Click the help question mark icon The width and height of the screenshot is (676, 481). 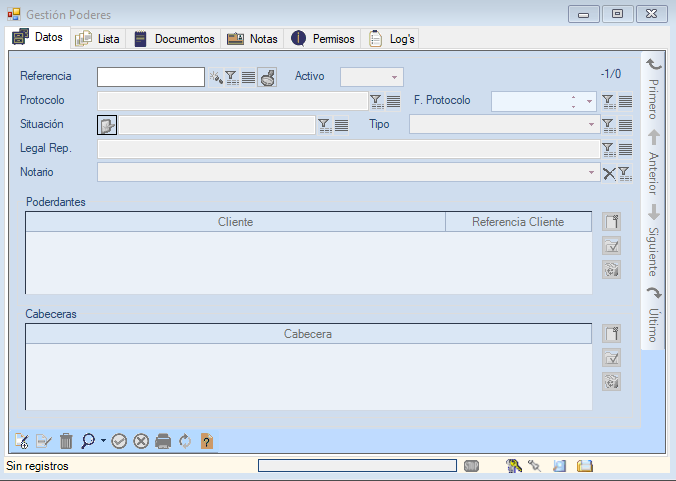click(206, 441)
